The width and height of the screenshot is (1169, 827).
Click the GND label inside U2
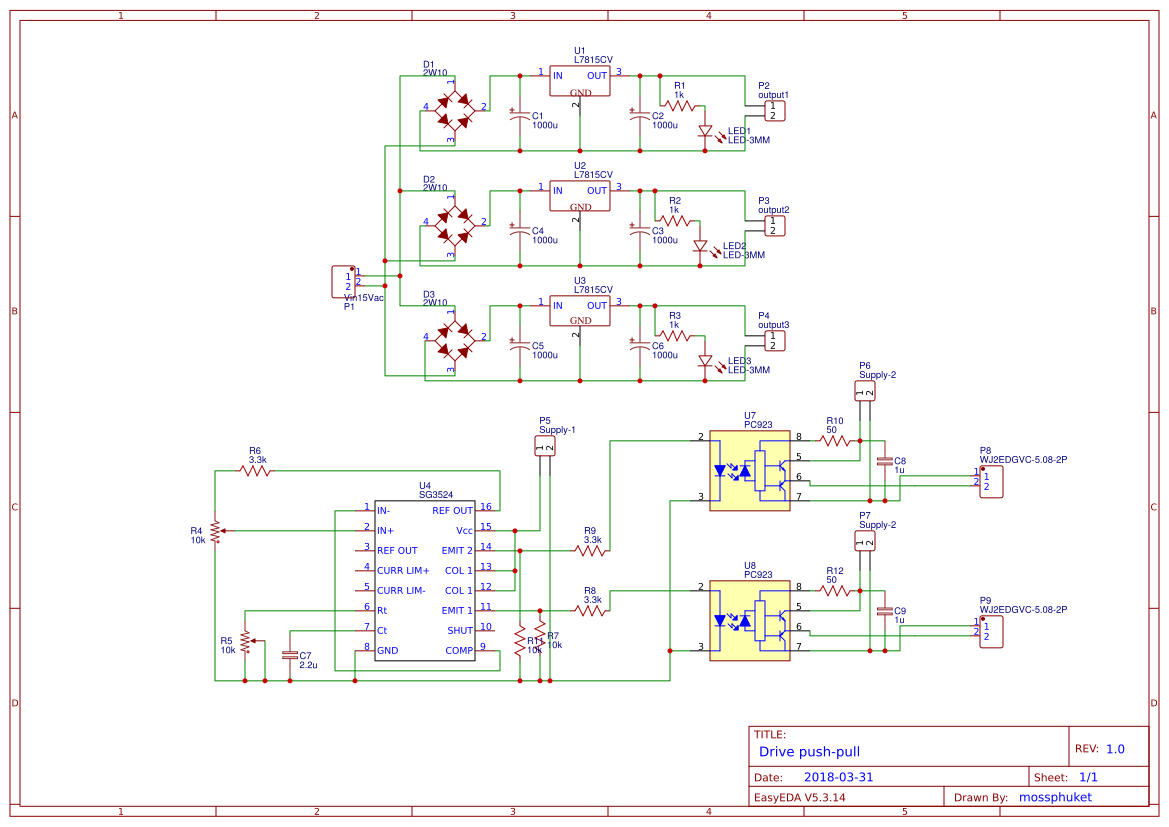pyautogui.click(x=578, y=208)
